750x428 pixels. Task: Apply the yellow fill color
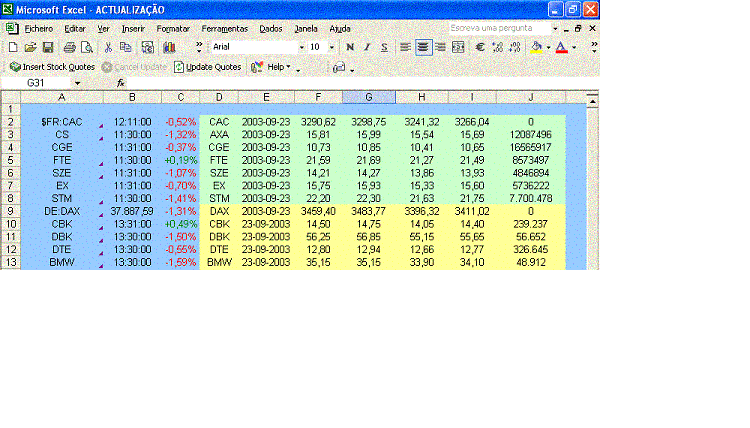tap(537, 47)
